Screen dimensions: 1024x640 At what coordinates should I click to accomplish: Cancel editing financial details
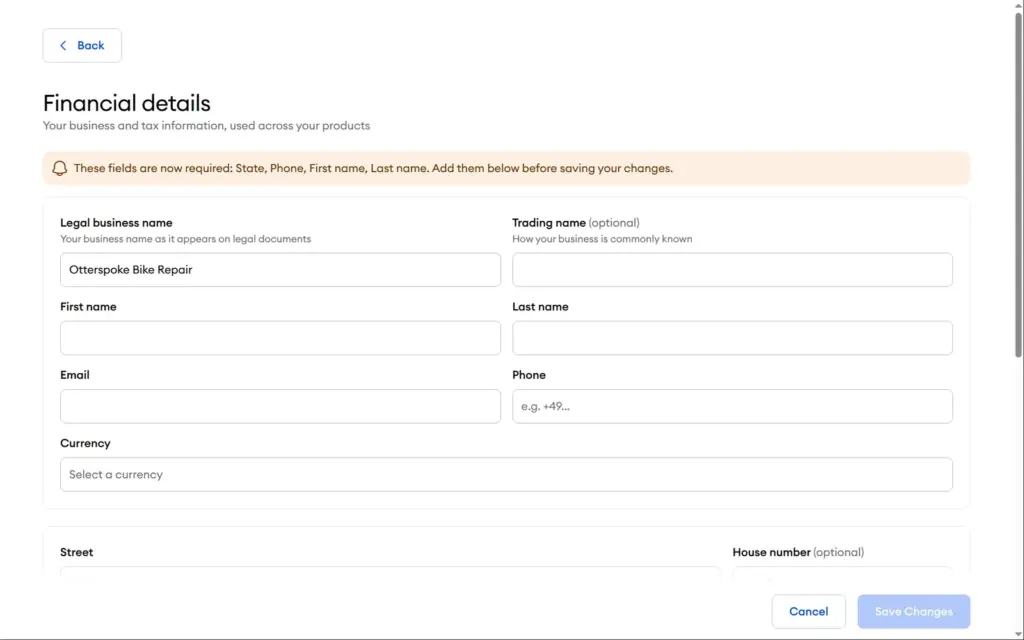pos(808,611)
